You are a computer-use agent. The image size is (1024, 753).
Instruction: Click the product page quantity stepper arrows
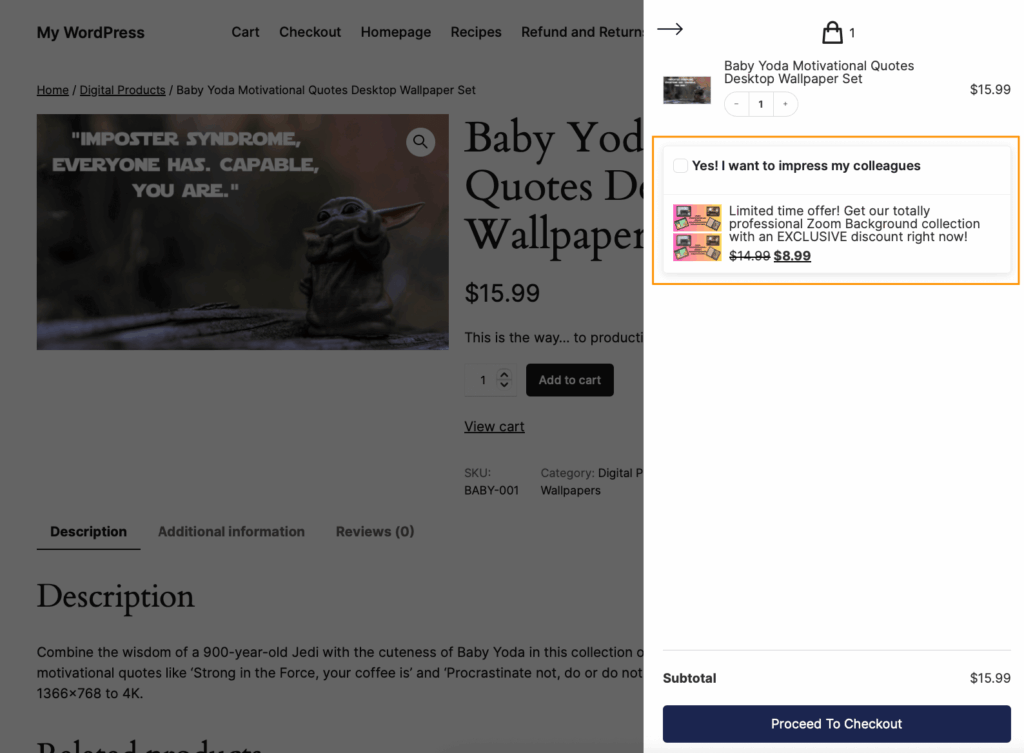(504, 379)
